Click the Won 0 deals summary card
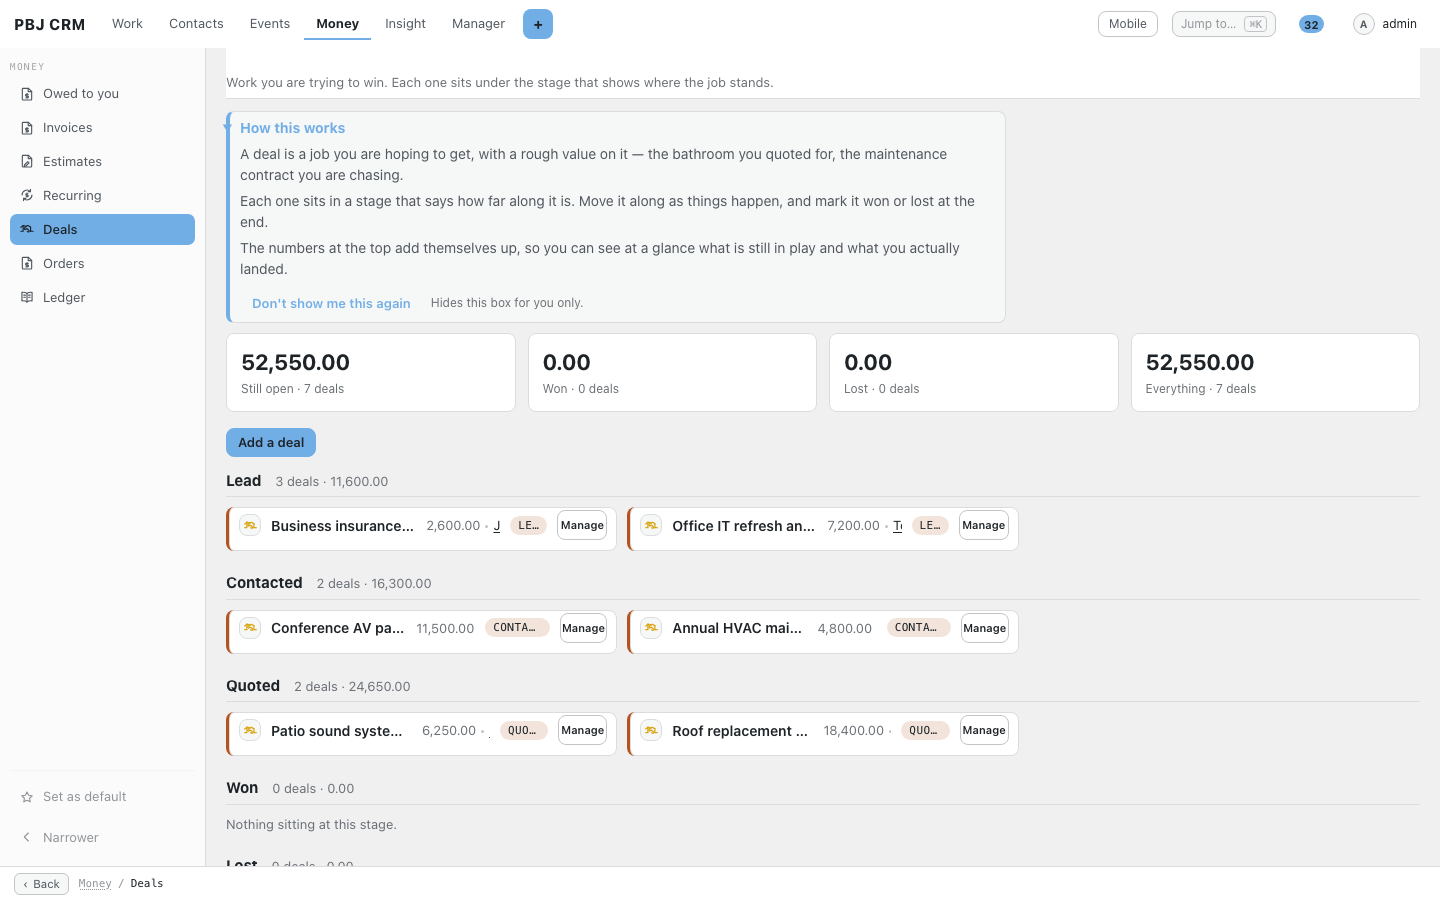The image size is (1440, 900). (672, 373)
